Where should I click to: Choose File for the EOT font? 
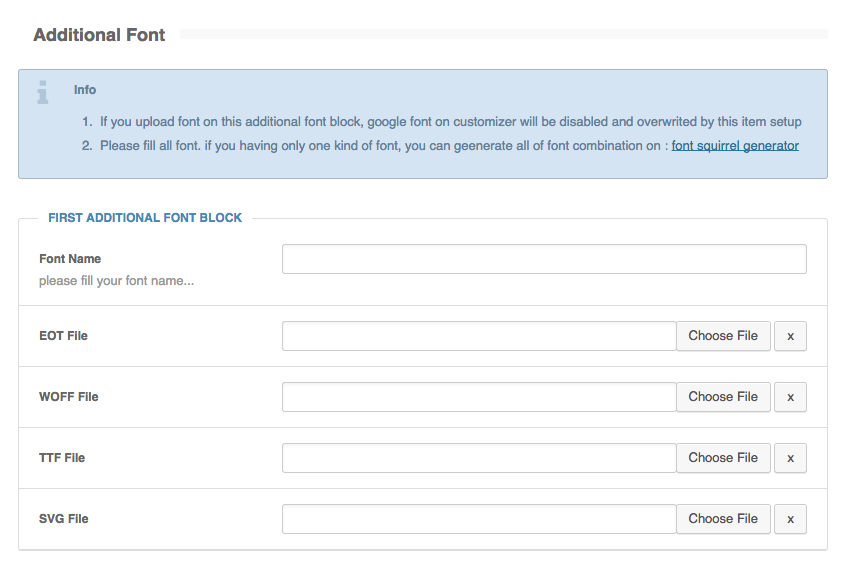coord(723,336)
